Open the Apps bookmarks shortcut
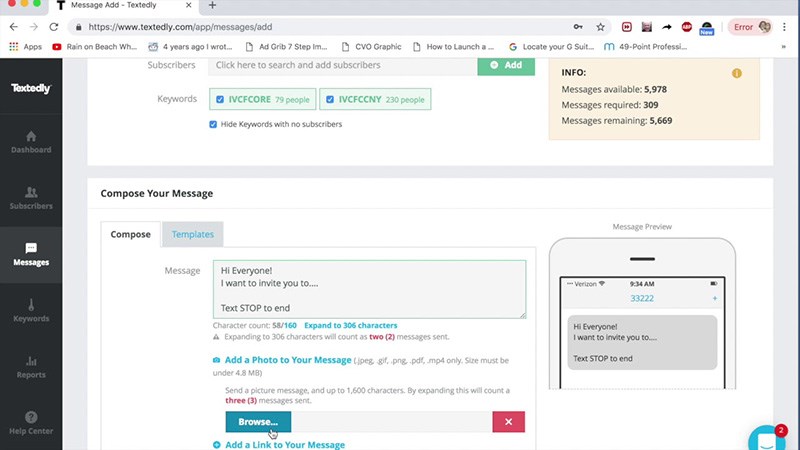Image resolution: width=800 pixels, height=450 pixels. 26,46
